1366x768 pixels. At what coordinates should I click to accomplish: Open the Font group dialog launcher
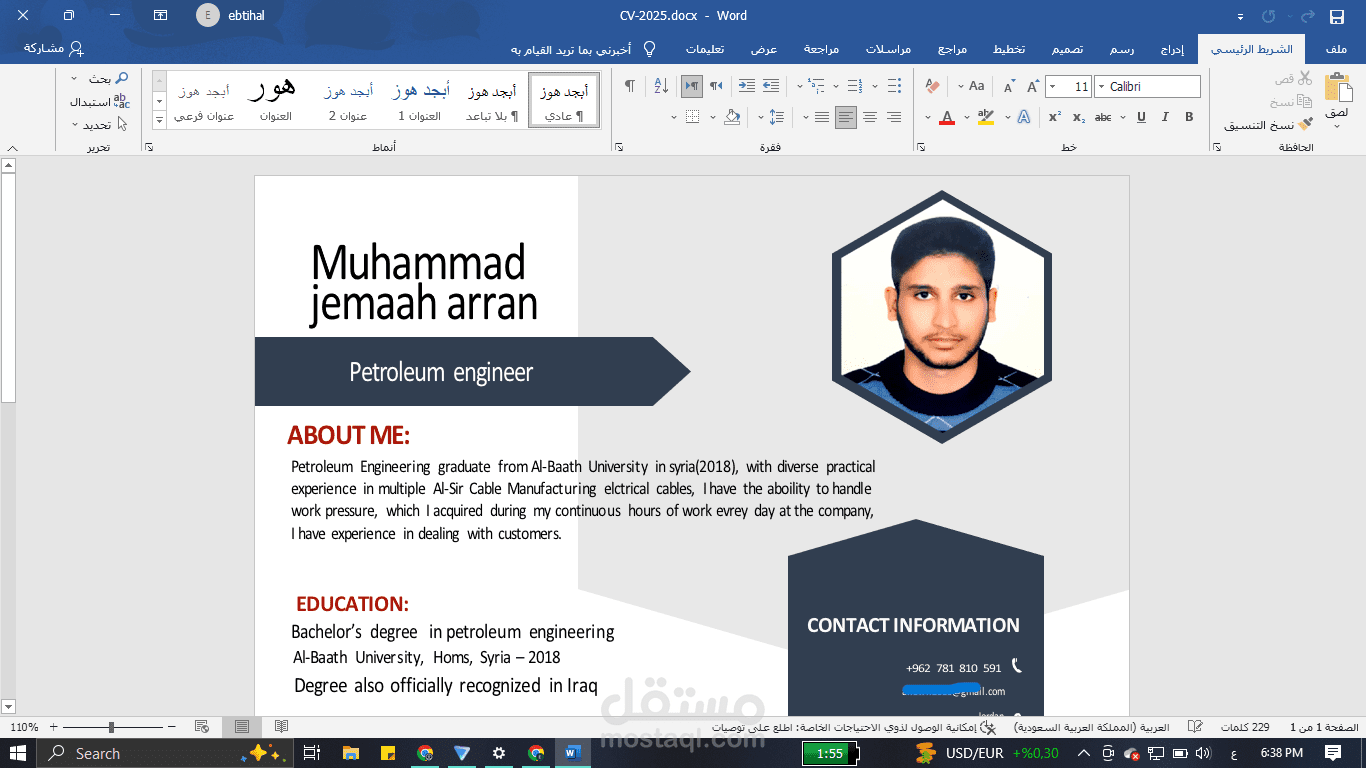pos(921,147)
